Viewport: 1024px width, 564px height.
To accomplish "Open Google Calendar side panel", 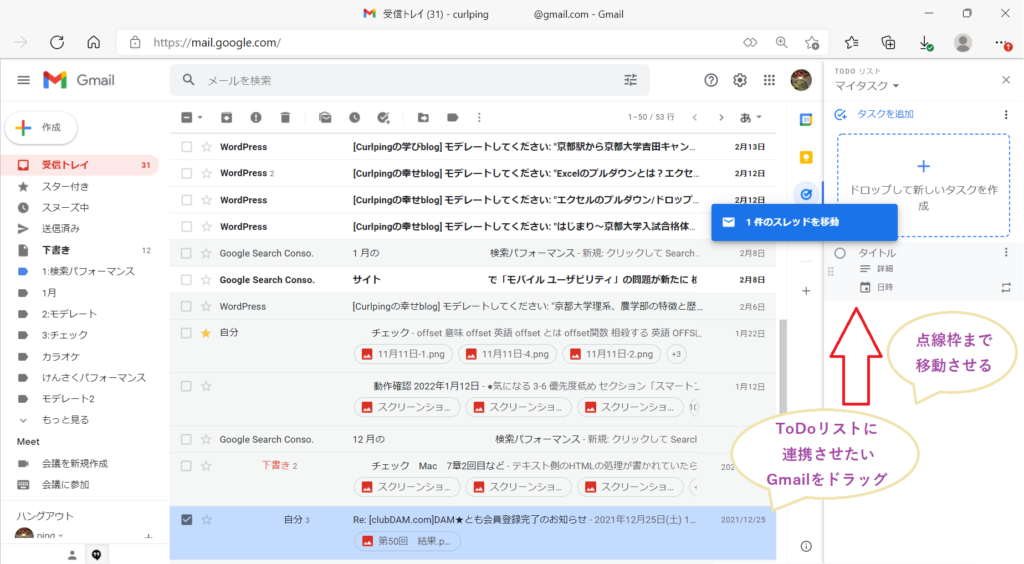I will click(x=806, y=120).
